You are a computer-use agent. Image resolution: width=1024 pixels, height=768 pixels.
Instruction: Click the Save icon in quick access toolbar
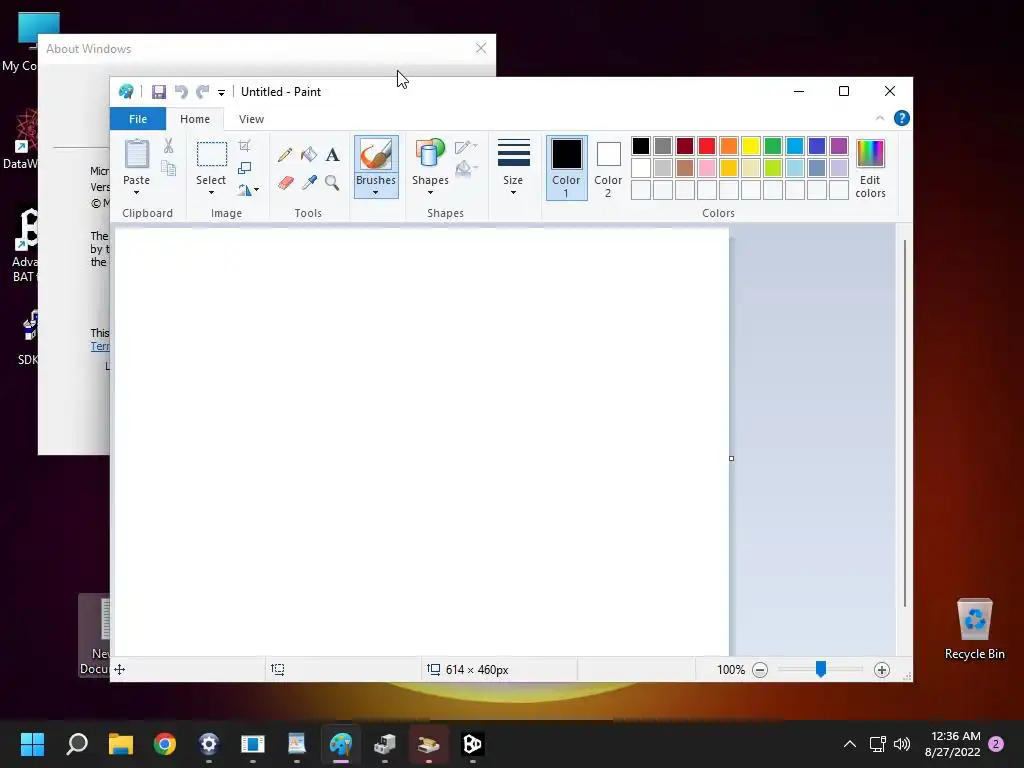click(159, 92)
